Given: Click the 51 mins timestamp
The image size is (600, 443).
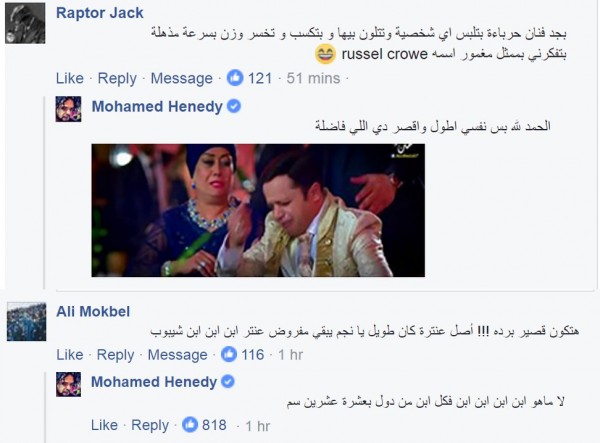Looking at the screenshot, I should (313, 78).
